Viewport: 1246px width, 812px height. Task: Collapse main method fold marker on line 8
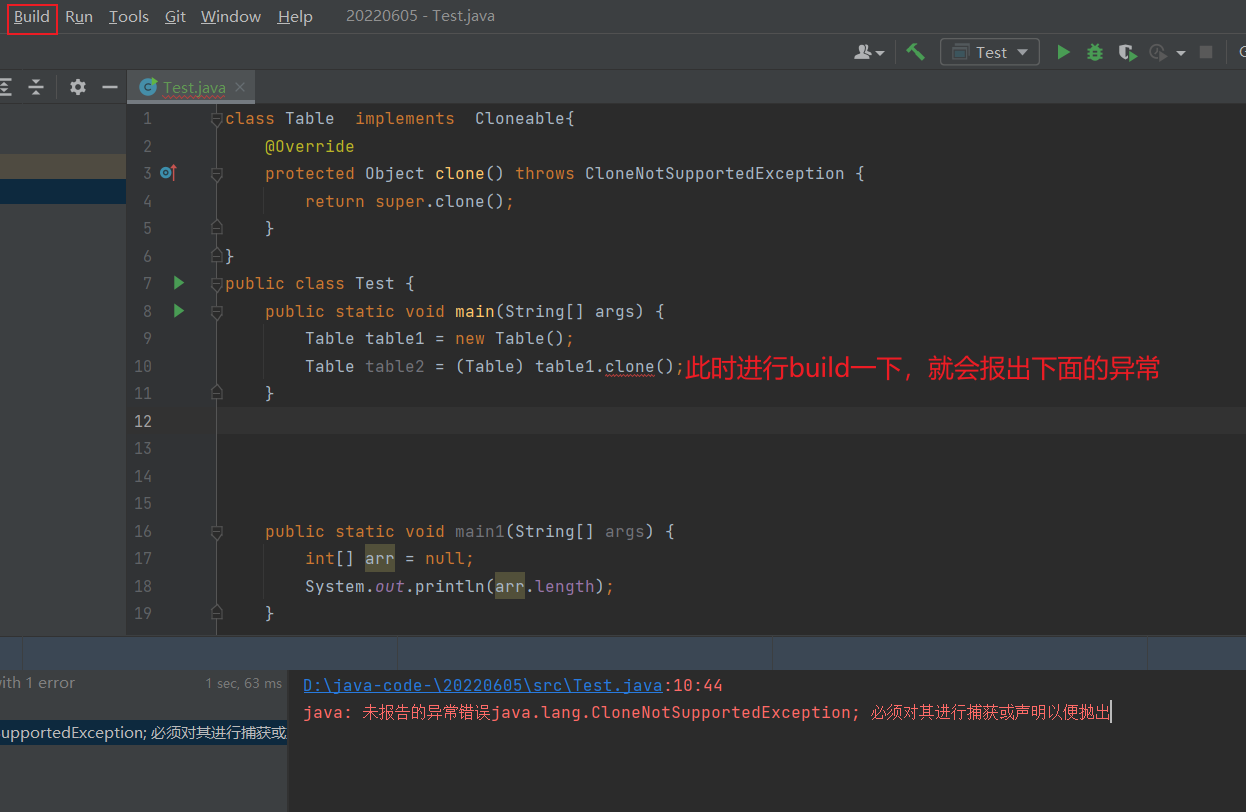coord(216,311)
